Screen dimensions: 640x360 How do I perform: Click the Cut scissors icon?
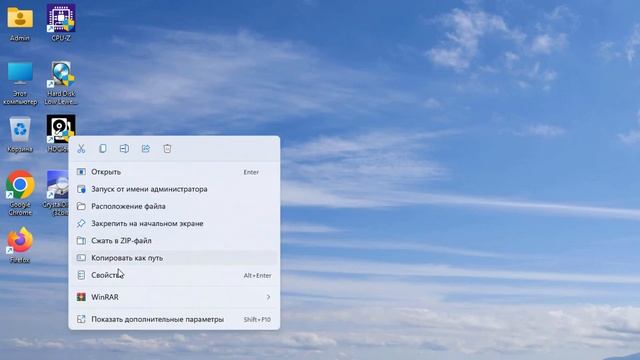coord(81,149)
